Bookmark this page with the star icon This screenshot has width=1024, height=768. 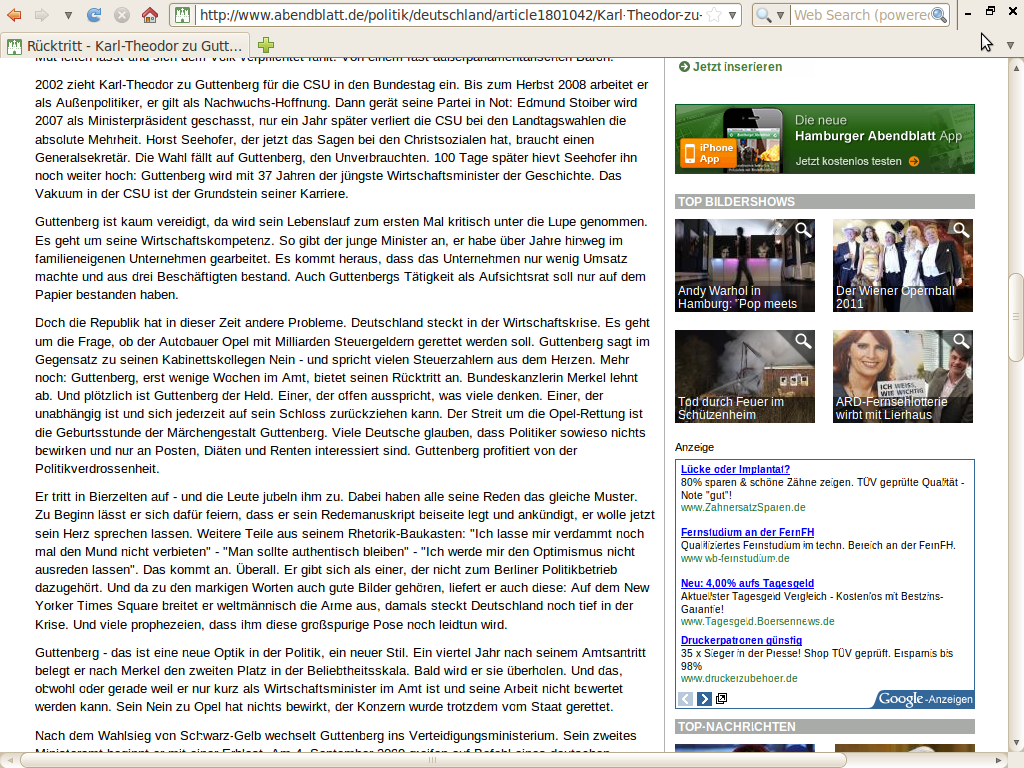coord(715,15)
